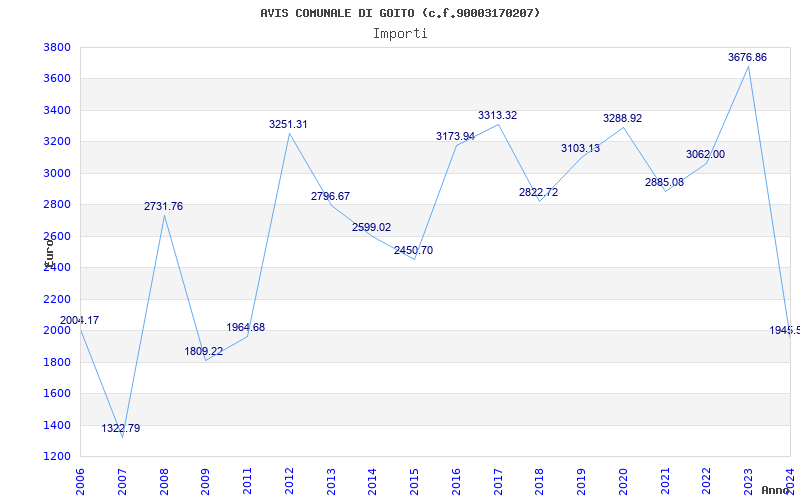Click the y-axis tick 2600

pyautogui.click(x=57, y=236)
